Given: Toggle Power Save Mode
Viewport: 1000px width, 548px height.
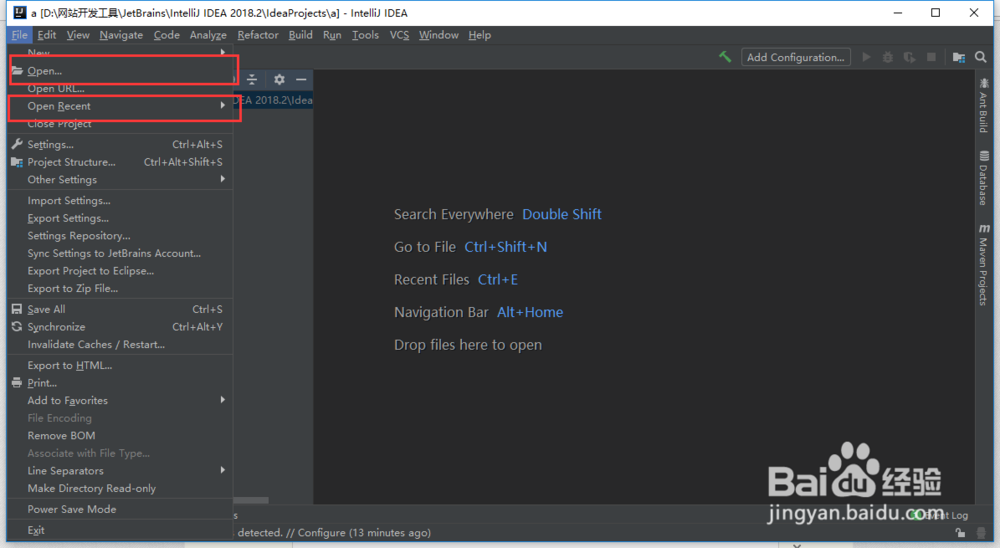Looking at the screenshot, I should [120, 509].
